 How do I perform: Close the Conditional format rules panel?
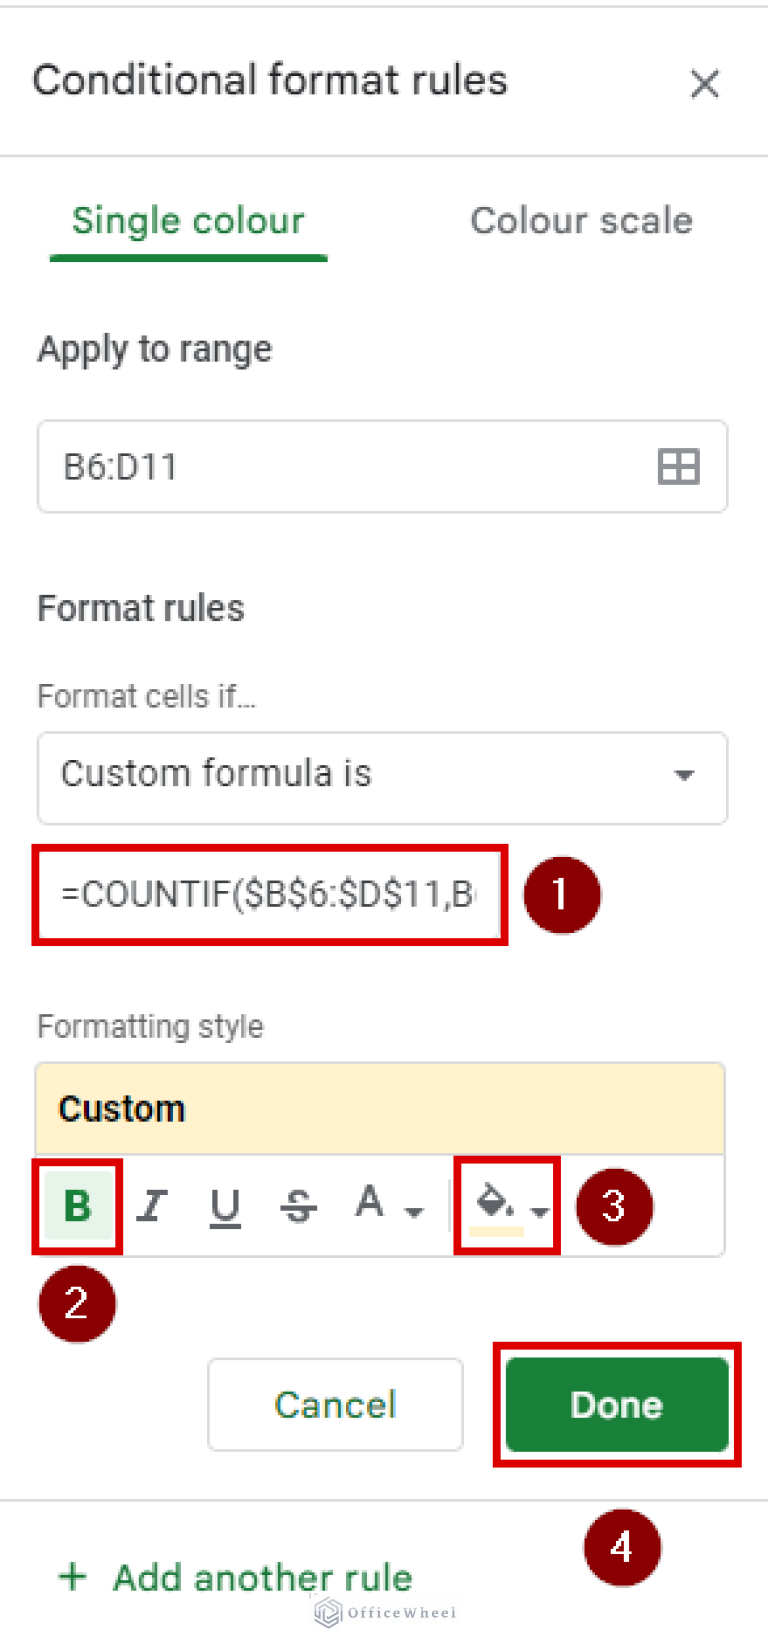tap(705, 84)
